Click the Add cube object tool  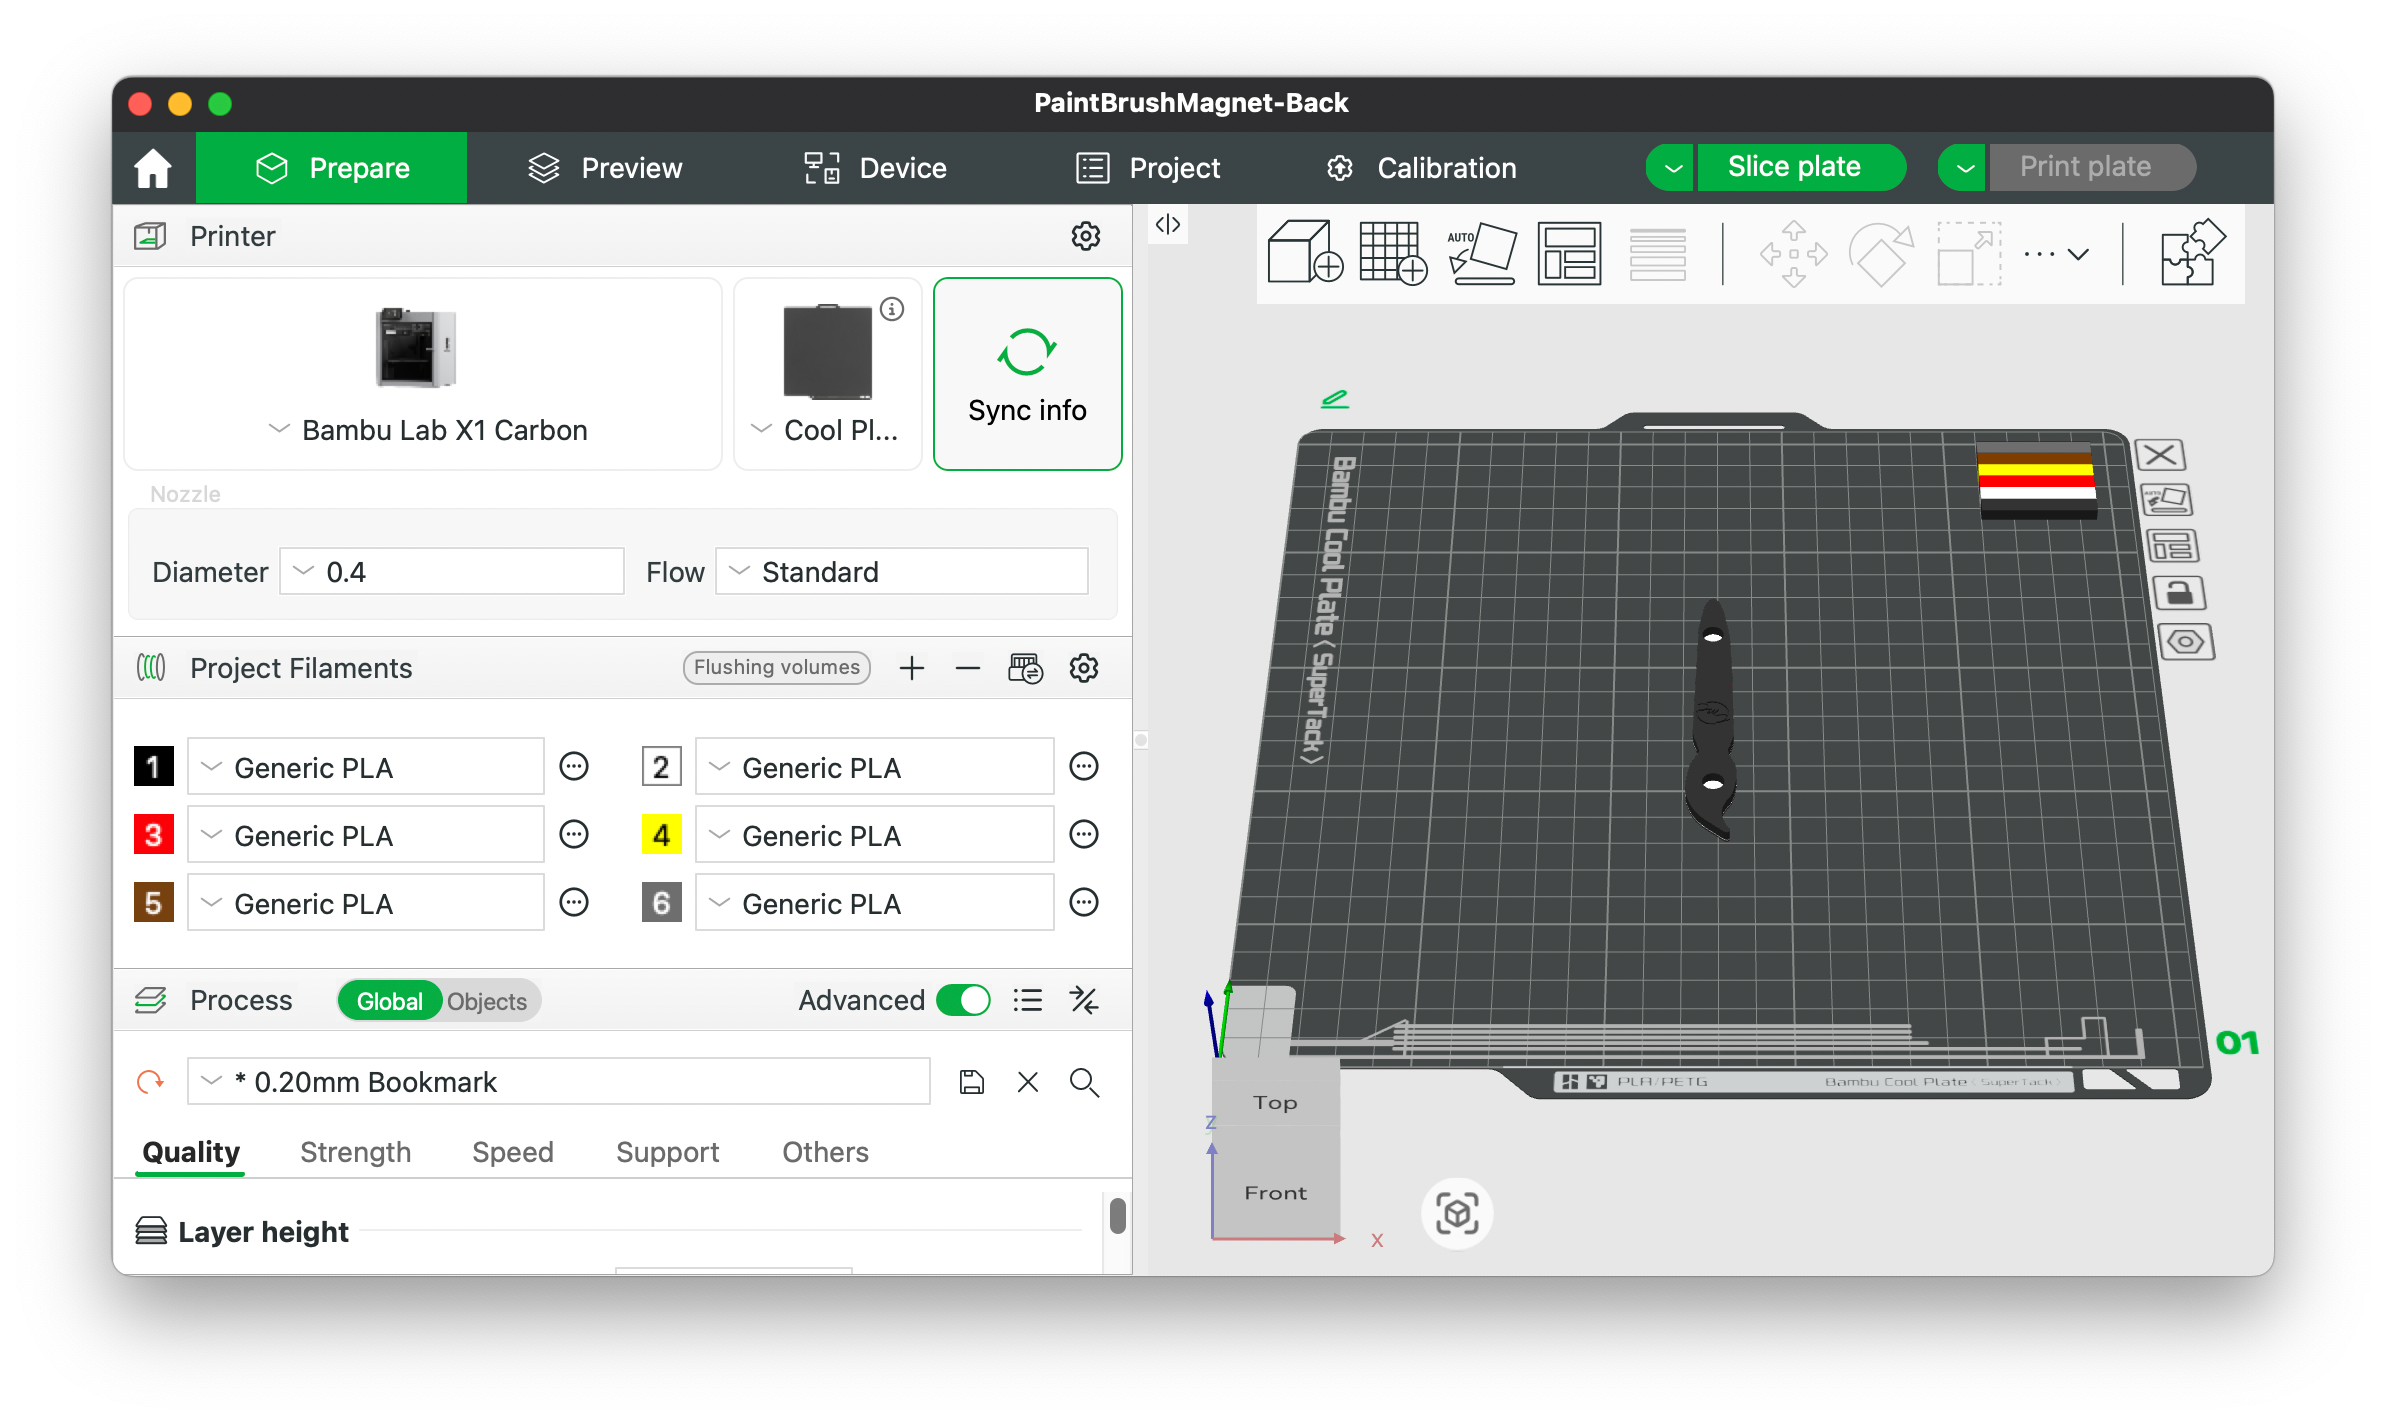pos(1304,253)
